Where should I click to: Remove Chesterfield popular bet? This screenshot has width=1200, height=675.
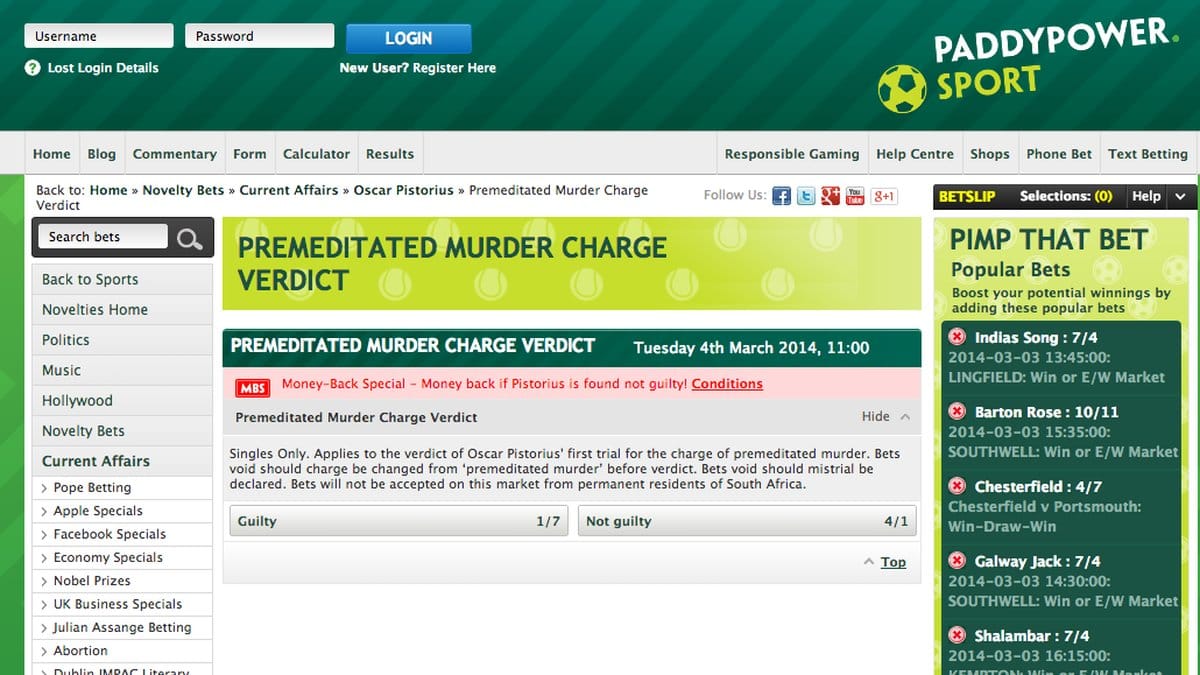[x=957, y=486]
